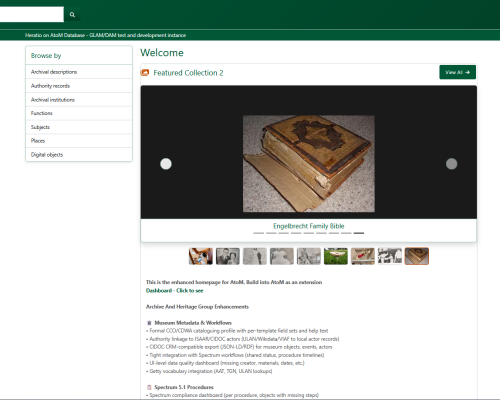The width and height of the screenshot is (500, 400).
Task: Click the View All button
Action: (457, 72)
